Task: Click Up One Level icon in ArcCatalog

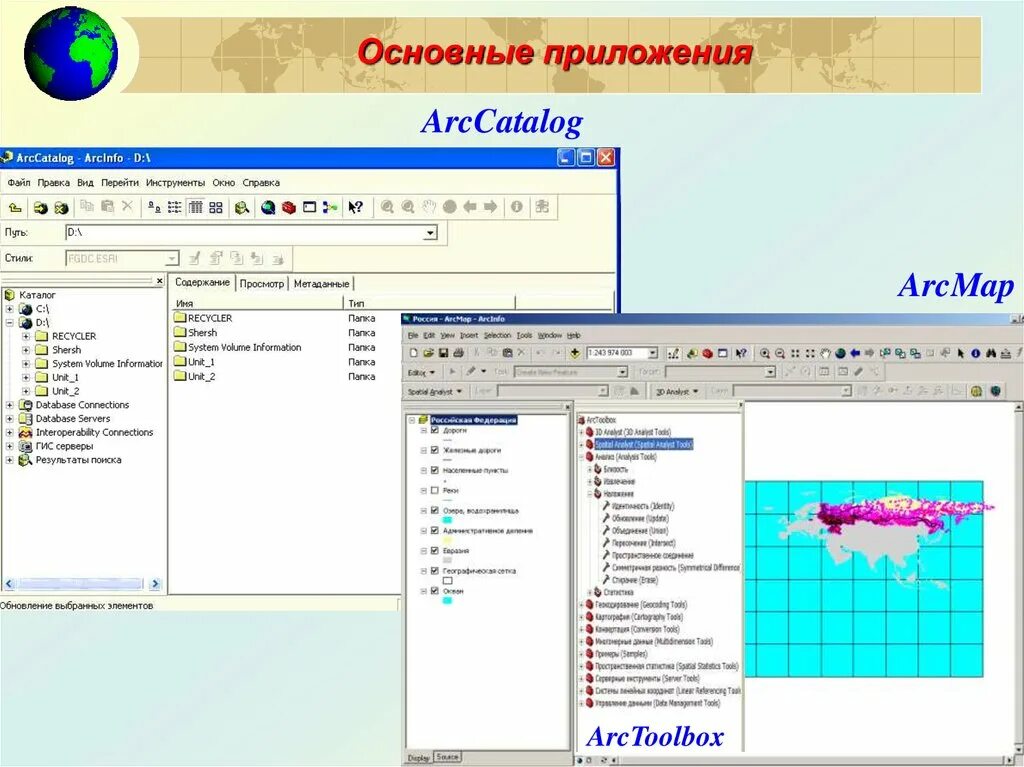Action: [14, 207]
